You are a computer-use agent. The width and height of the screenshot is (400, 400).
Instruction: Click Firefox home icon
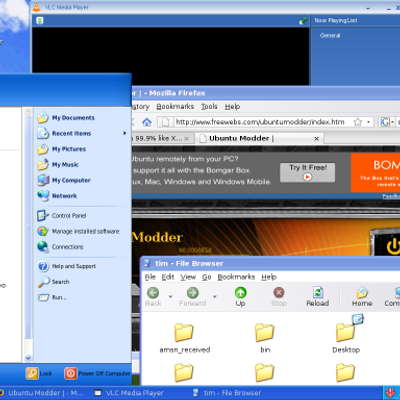click(147, 122)
